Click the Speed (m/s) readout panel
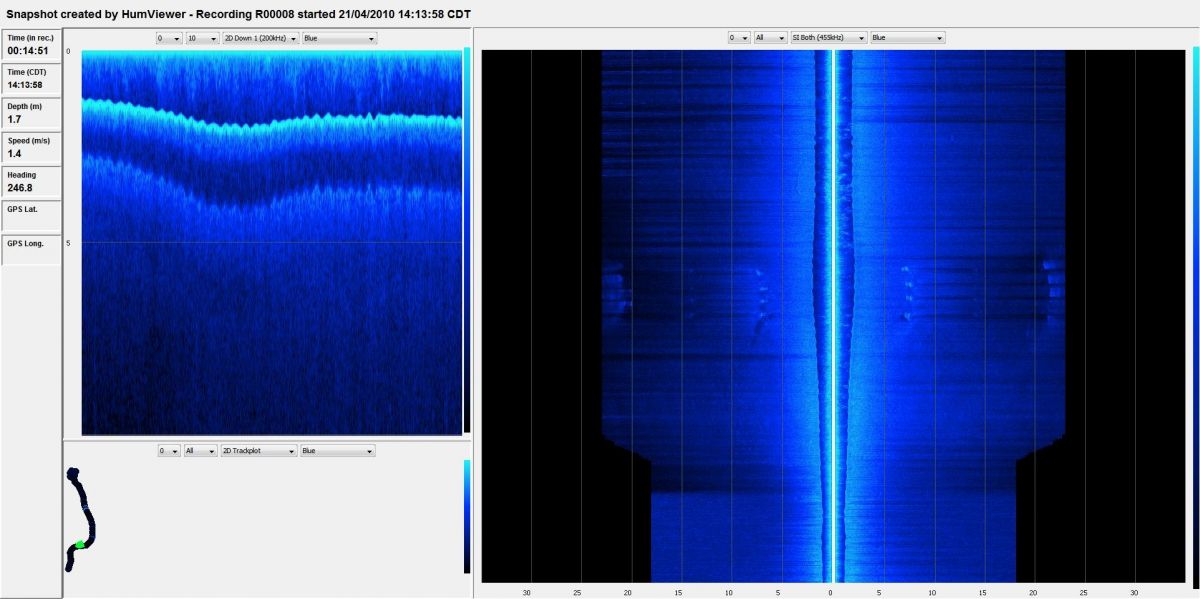1200x599 pixels. [31, 148]
